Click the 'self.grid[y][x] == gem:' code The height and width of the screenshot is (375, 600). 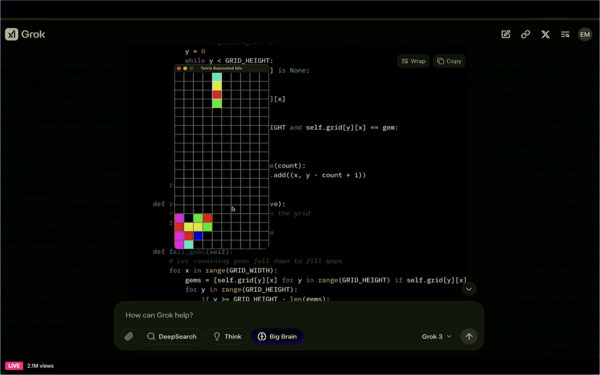coord(352,128)
